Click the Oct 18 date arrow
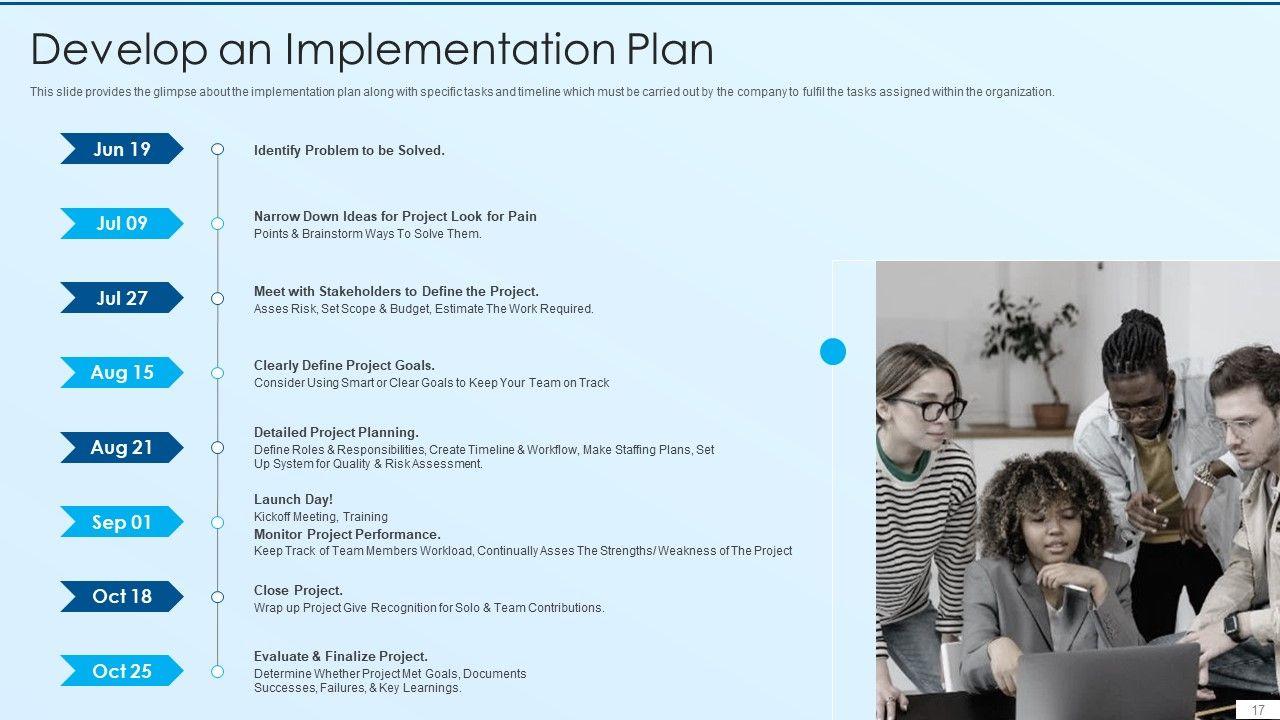The width and height of the screenshot is (1280, 720). (122, 596)
